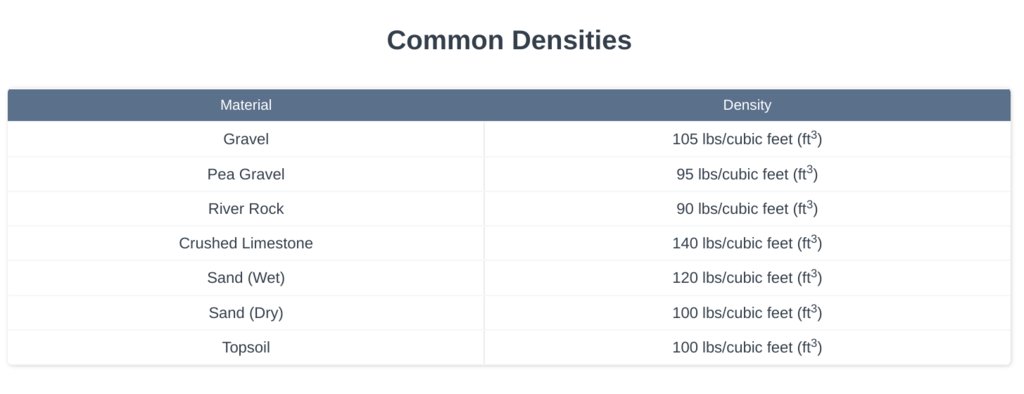Click the Common Densities heading
Image resolution: width=1024 pixels, height=394 pixels.
509,40
